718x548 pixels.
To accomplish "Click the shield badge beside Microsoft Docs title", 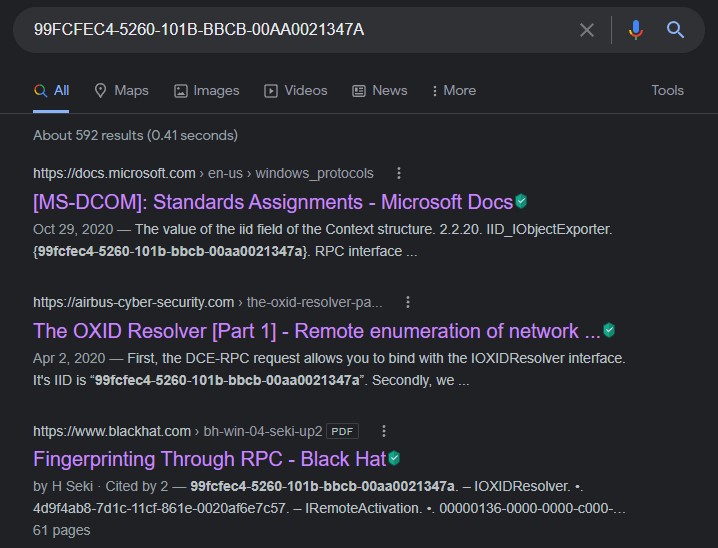I will point(521,201).
